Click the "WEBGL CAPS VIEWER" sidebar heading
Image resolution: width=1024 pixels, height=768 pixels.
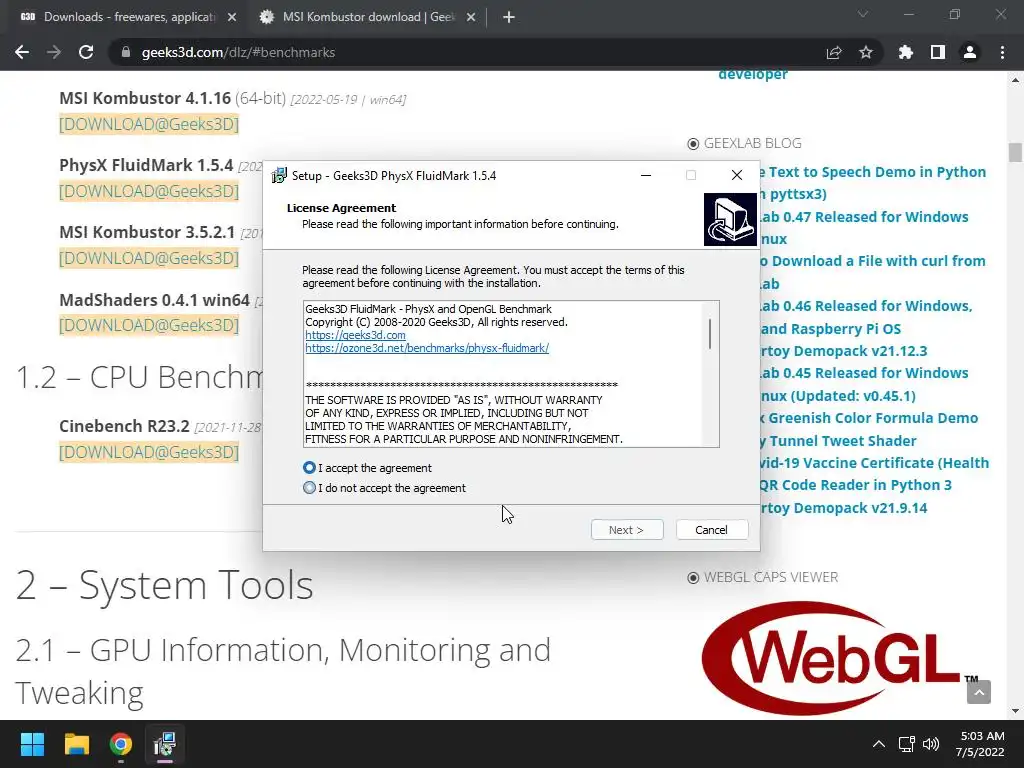point(771,577)
